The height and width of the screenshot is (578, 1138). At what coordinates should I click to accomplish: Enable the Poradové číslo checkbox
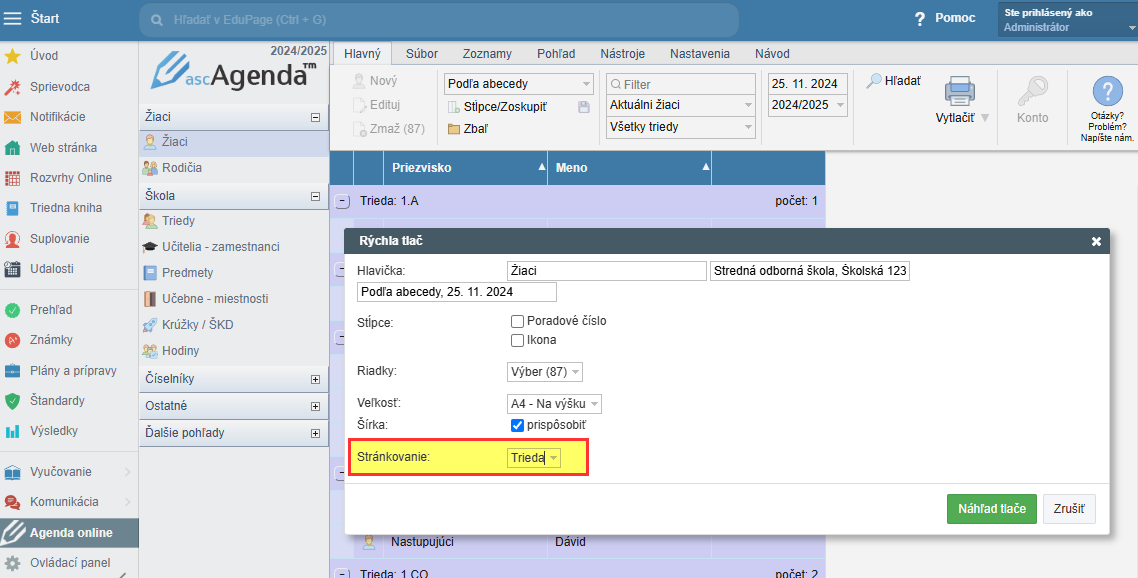pos(517,321)
